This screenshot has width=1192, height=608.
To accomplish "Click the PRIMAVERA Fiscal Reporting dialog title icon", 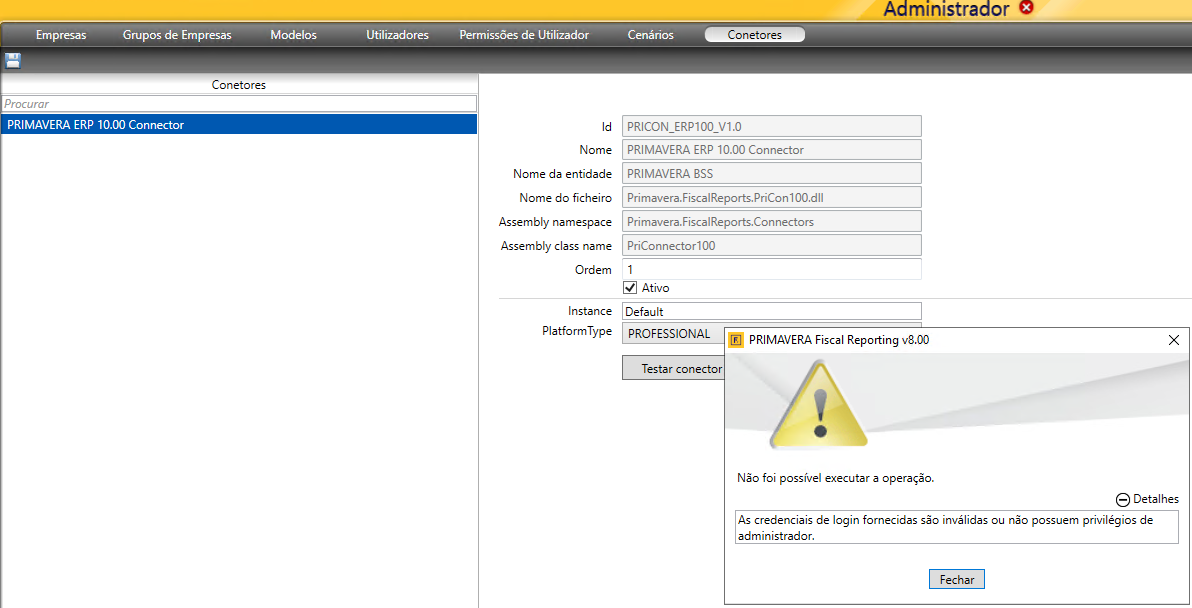I will coord(736,340).
